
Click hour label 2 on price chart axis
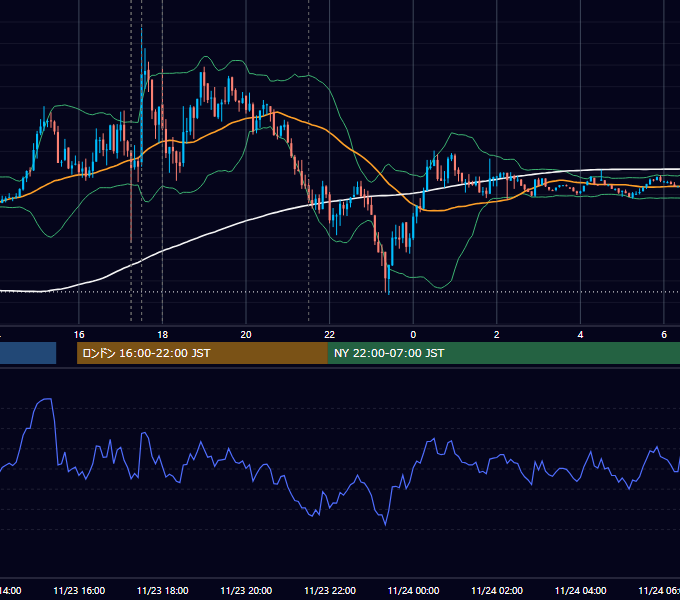click(497, 335)
